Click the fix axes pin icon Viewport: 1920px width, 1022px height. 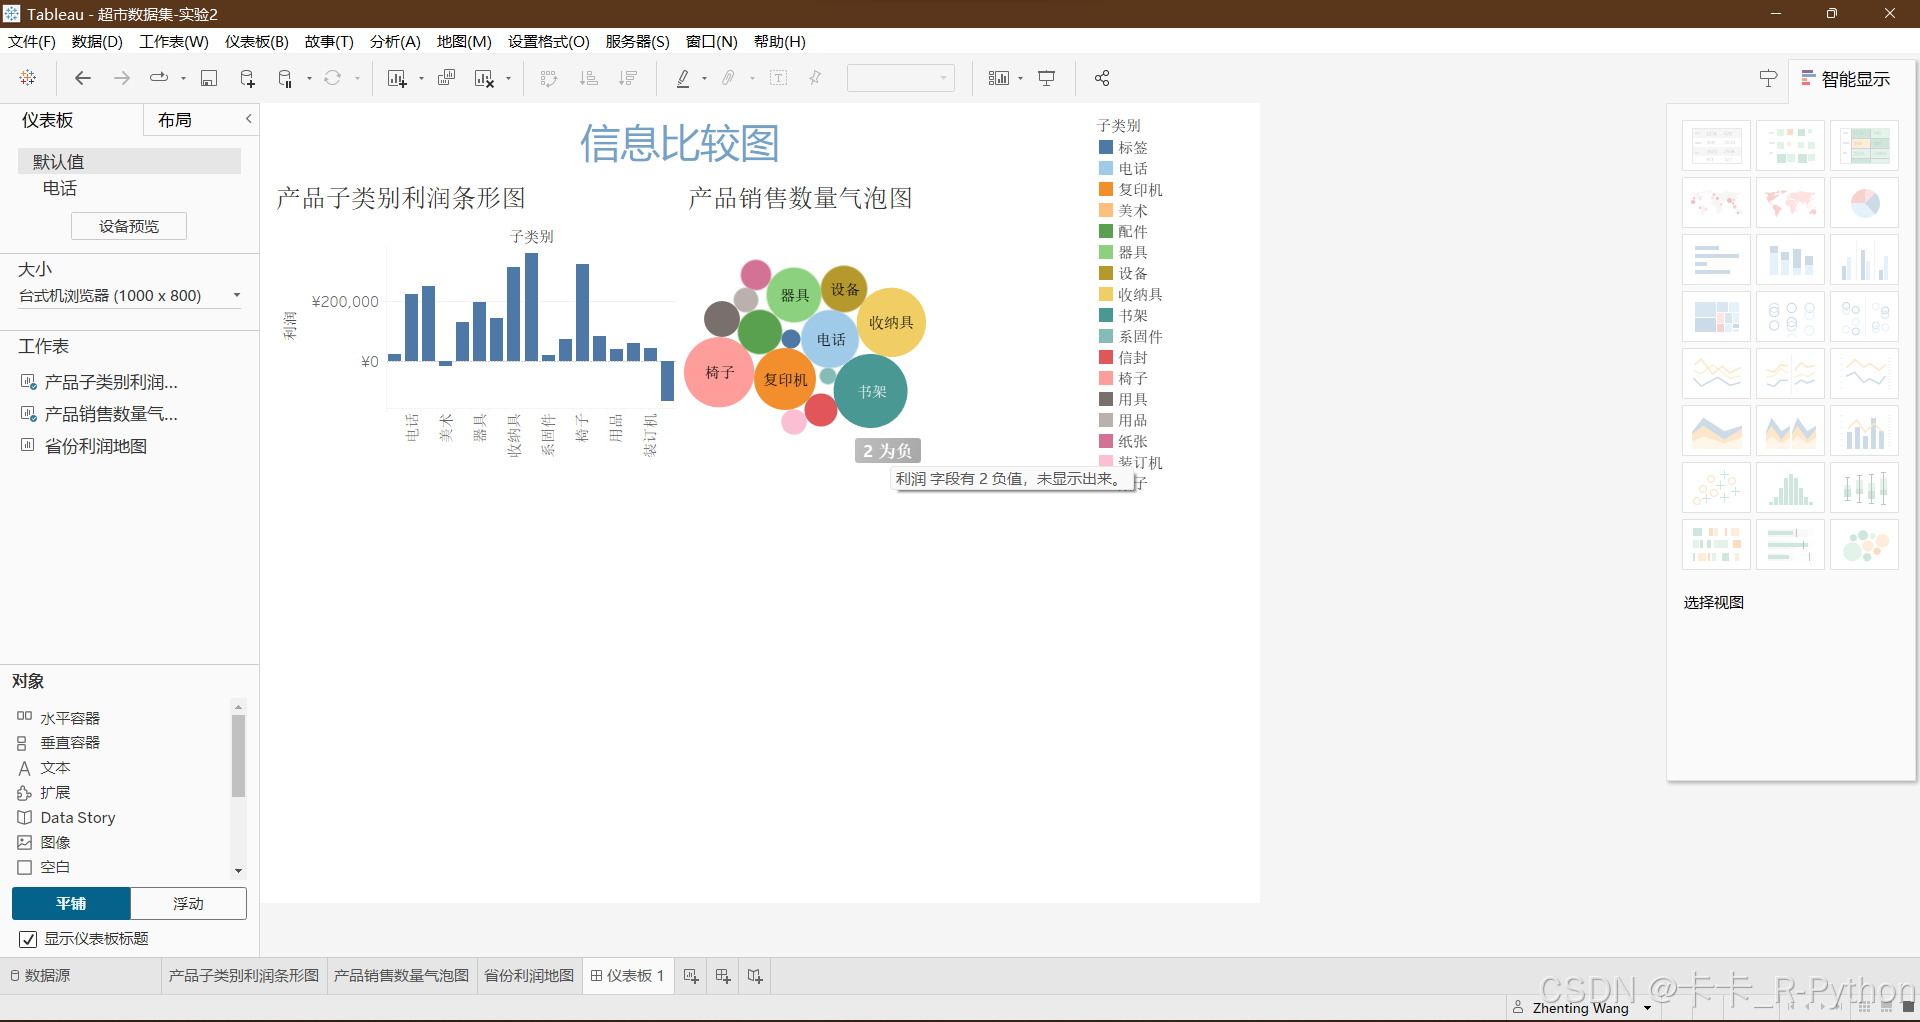(x=816, y=78)
